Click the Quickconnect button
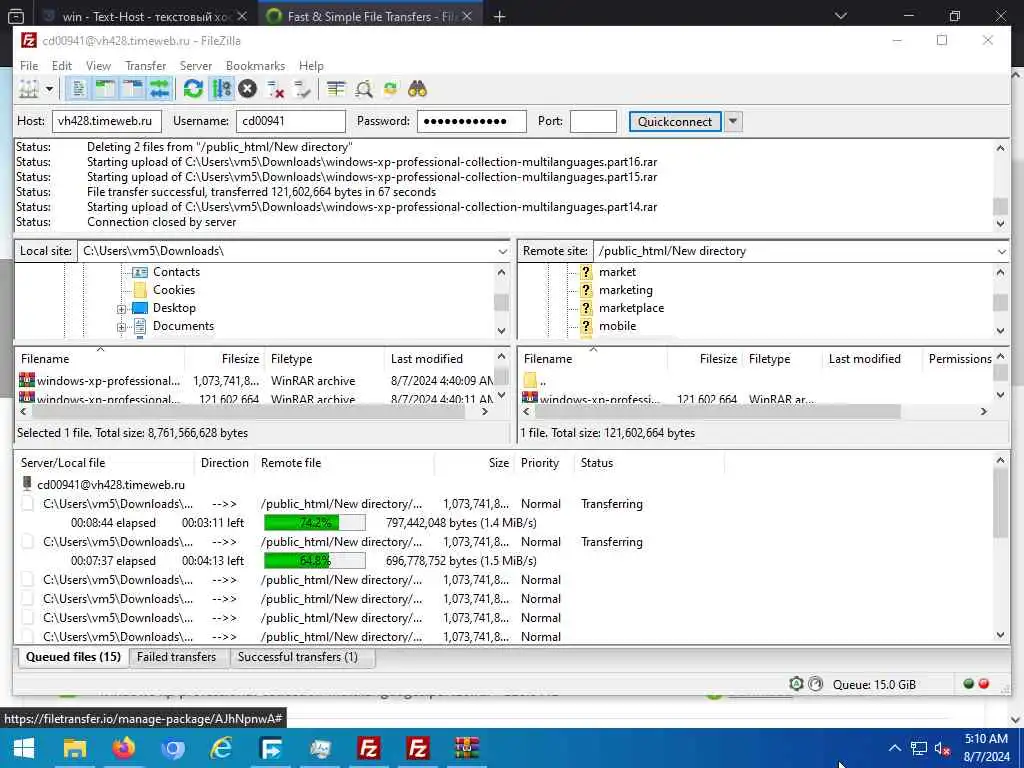Screen dimensions: 1024x768 (675, 121)
